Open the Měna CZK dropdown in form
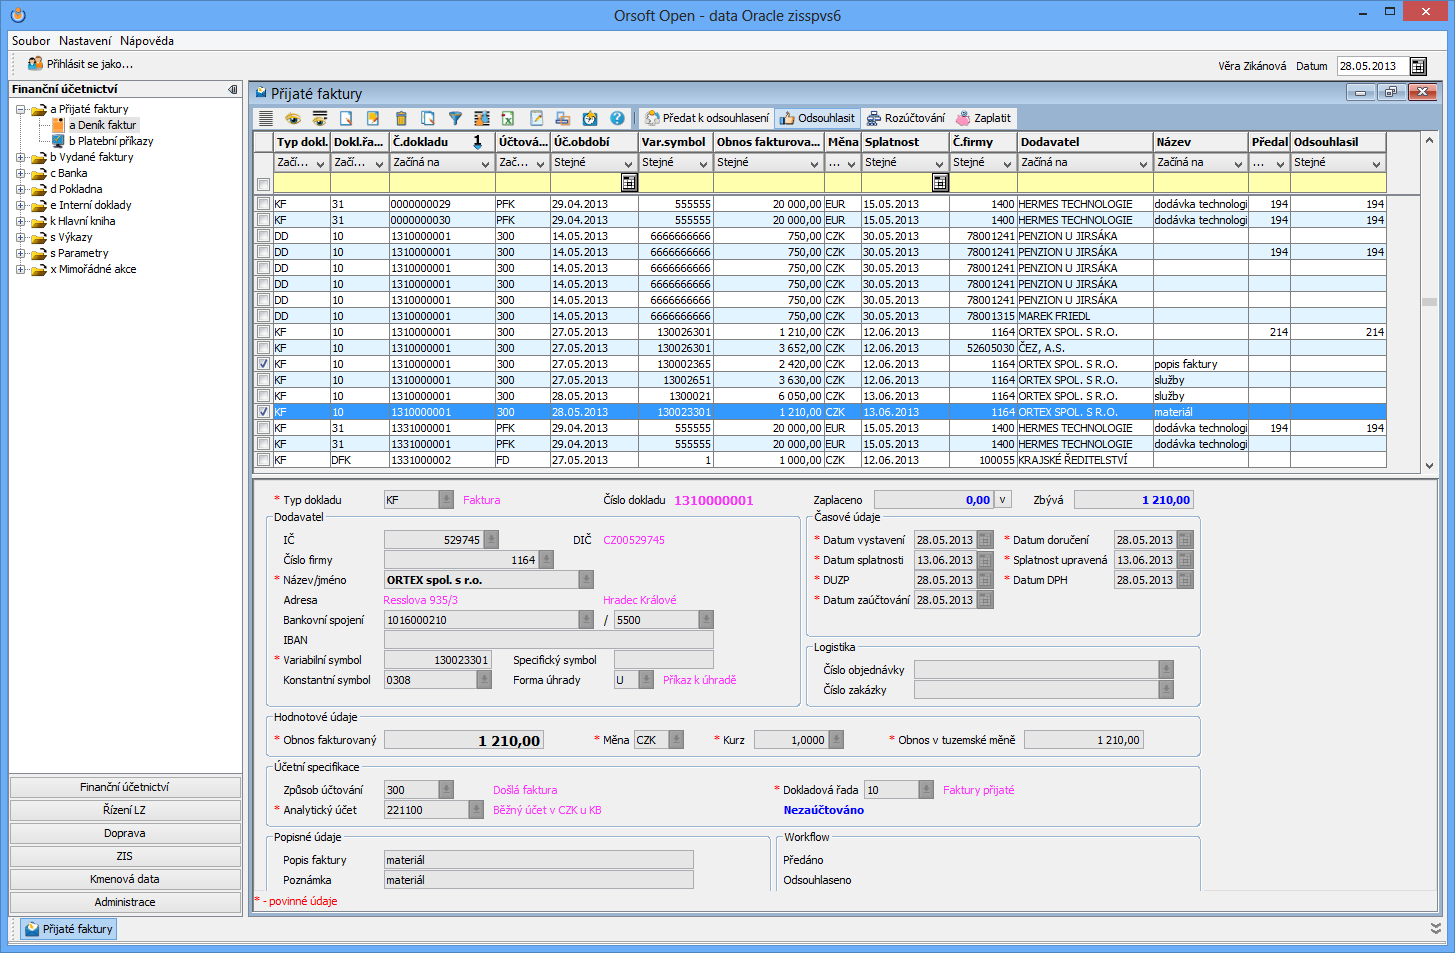Viewport: 1455px width, 953px height. tap(676, 740)
